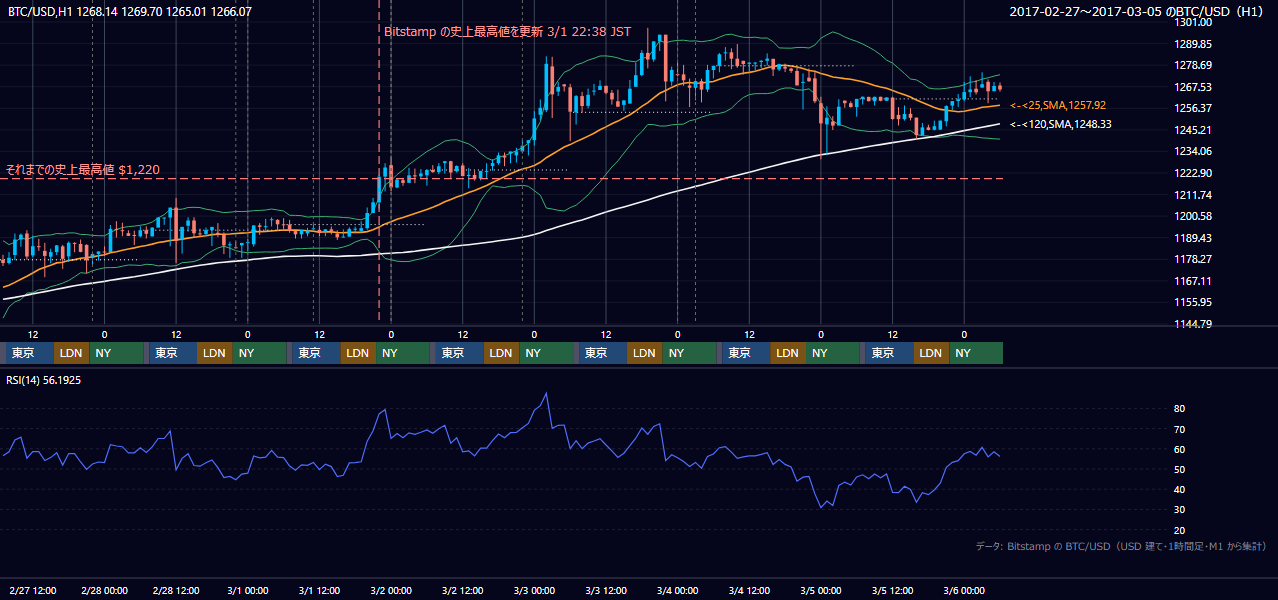Image resolution: width=1278 pixels, height=600 pixels.
Task: Click the 3/1 12:00 time label
Action: pos(319,590)
